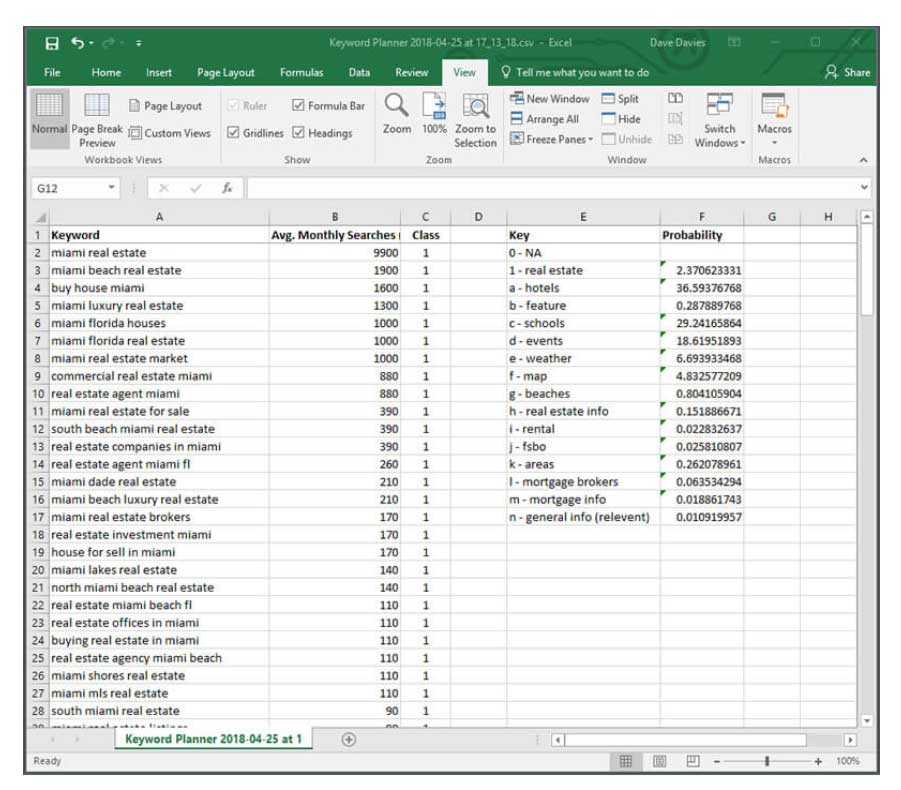Click Synchronous Scrolling icon
Viewport: 901px width, 790px height.
[675, 119]
